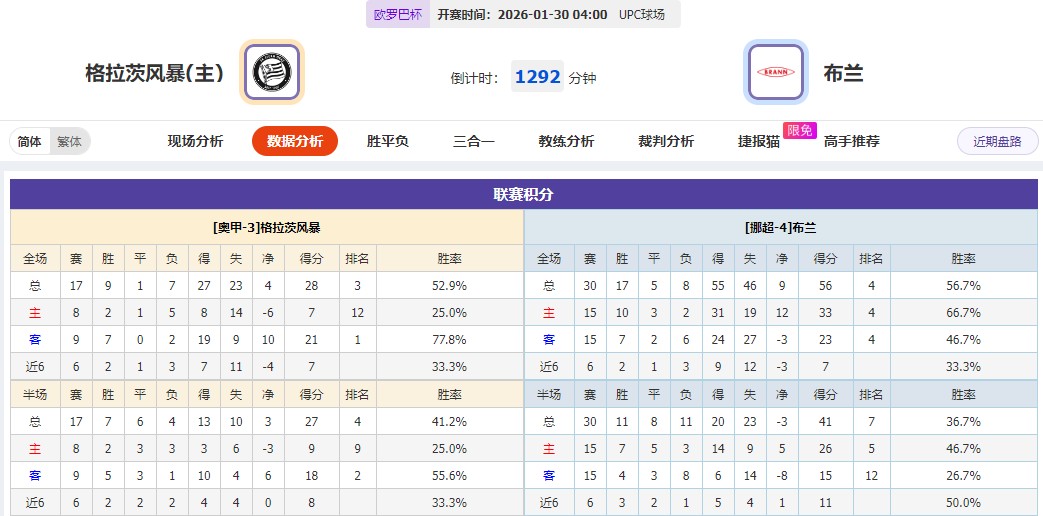Click 得分 value 28 in Sturm Graz total row

pyautogui.click(x=311, y=286)
